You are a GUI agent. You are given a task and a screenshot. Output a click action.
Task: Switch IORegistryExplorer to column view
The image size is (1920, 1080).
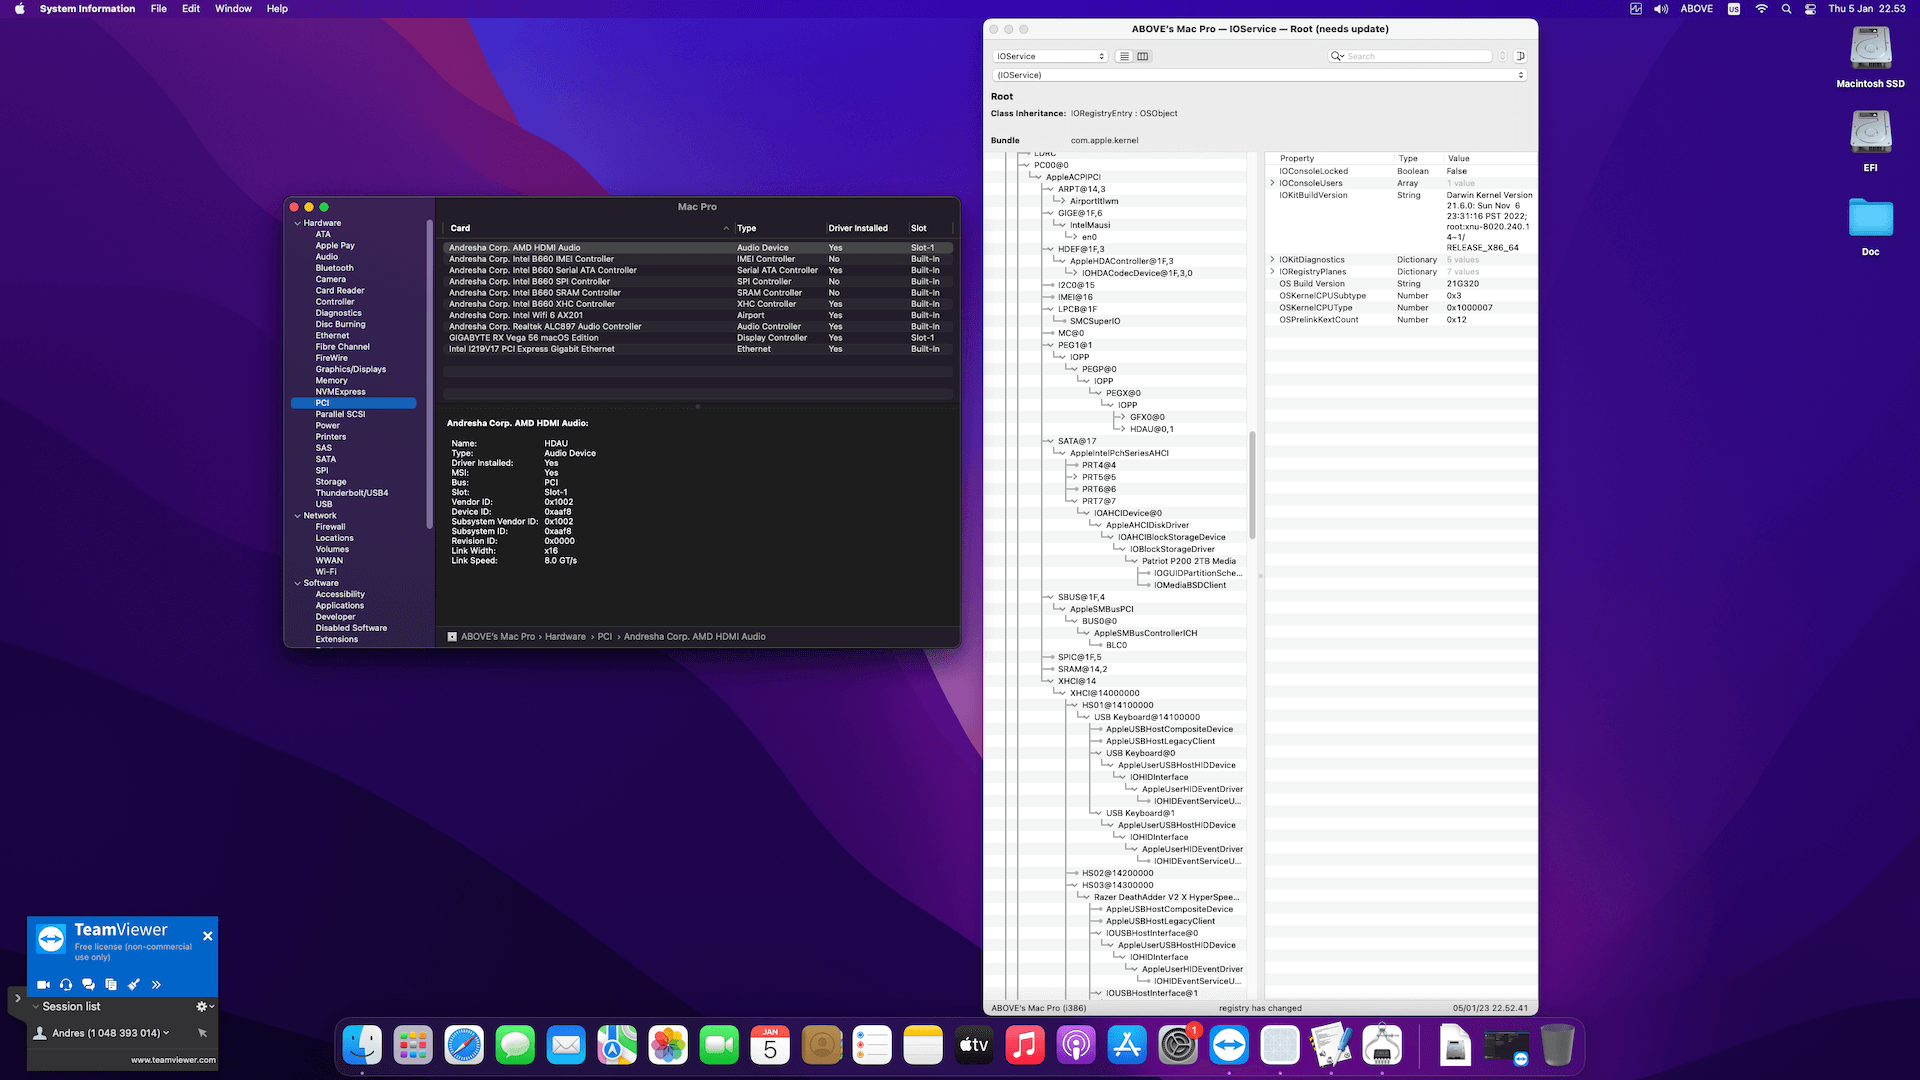(x=1143, y=57)
